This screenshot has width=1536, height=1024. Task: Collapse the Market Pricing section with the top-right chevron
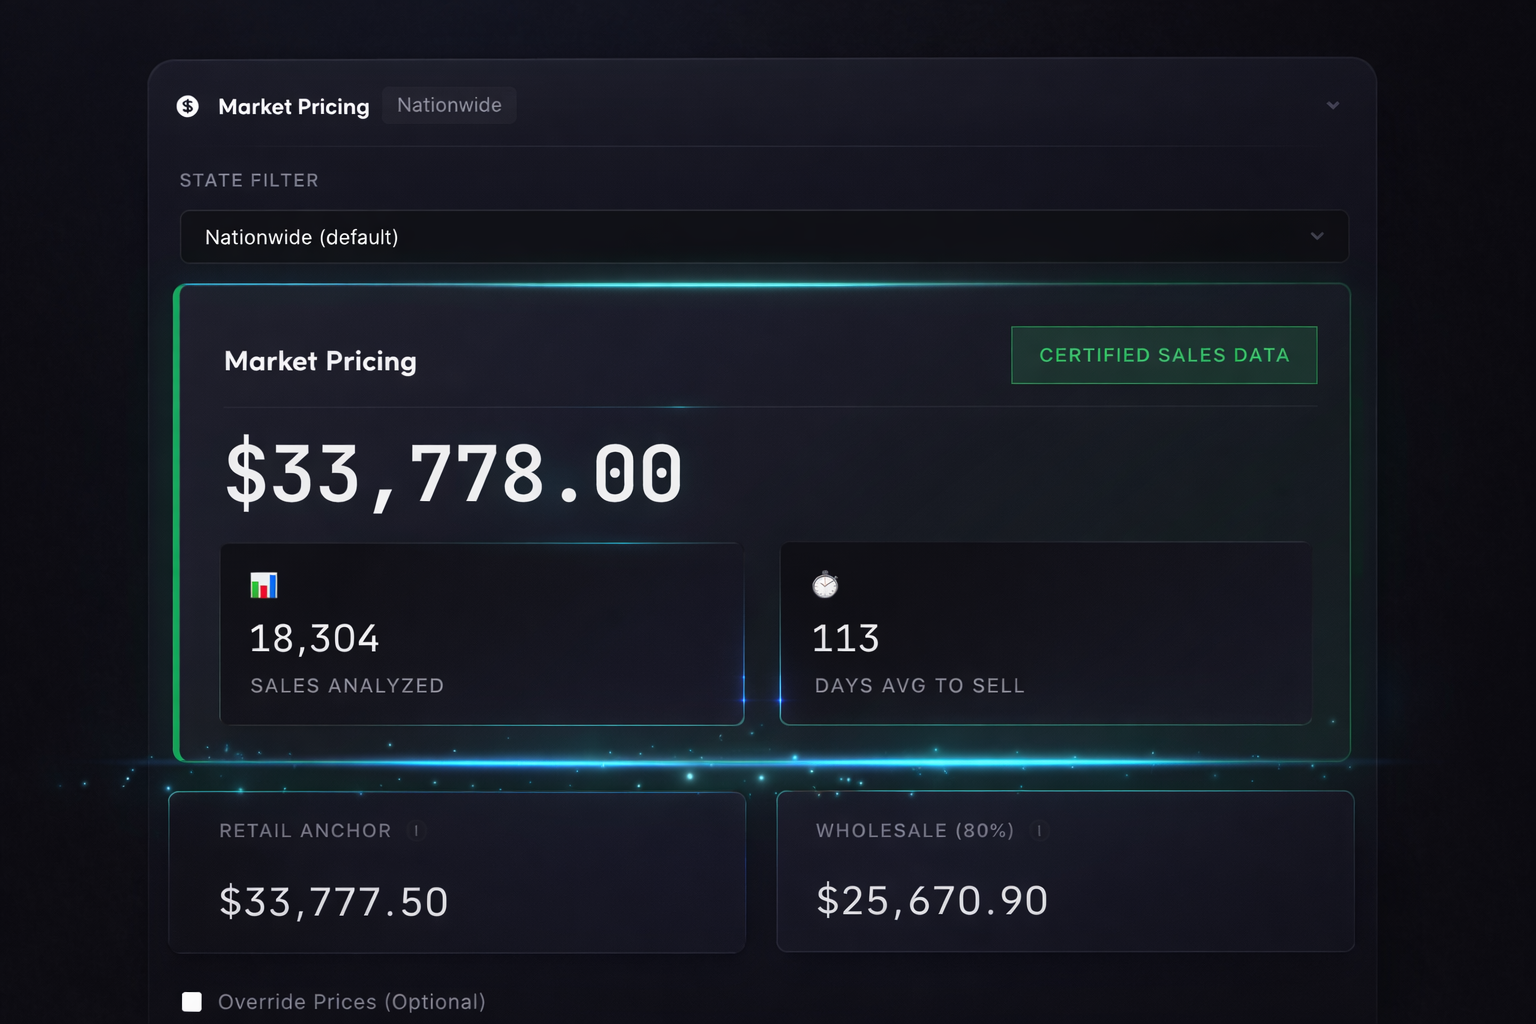pos(1333,105)
